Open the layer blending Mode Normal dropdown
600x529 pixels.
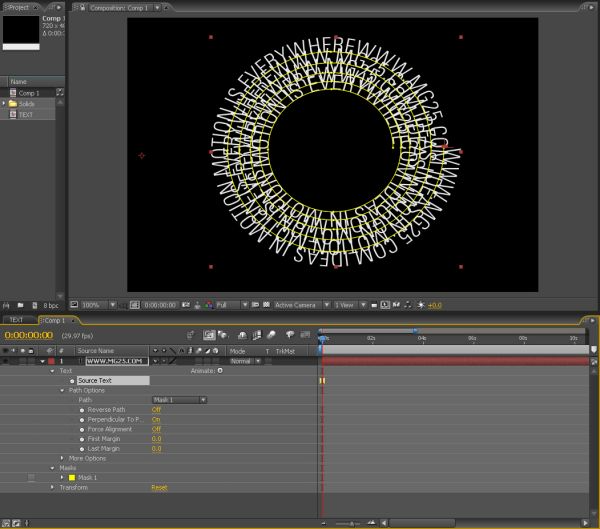pos(245,361)
